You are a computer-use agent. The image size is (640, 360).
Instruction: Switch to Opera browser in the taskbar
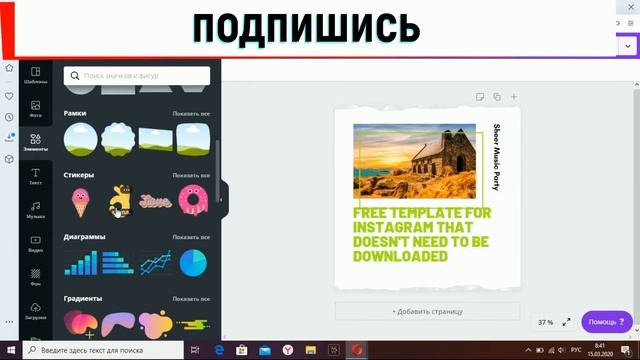pos(357,350)
